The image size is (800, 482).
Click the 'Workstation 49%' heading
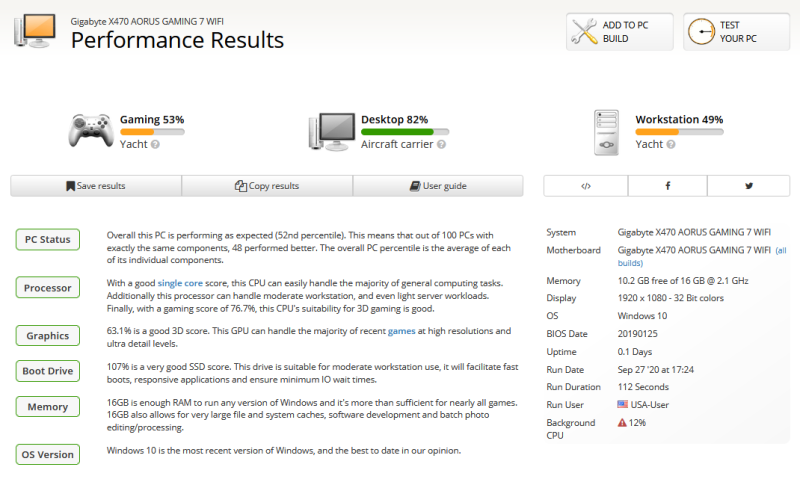(679, 119)
